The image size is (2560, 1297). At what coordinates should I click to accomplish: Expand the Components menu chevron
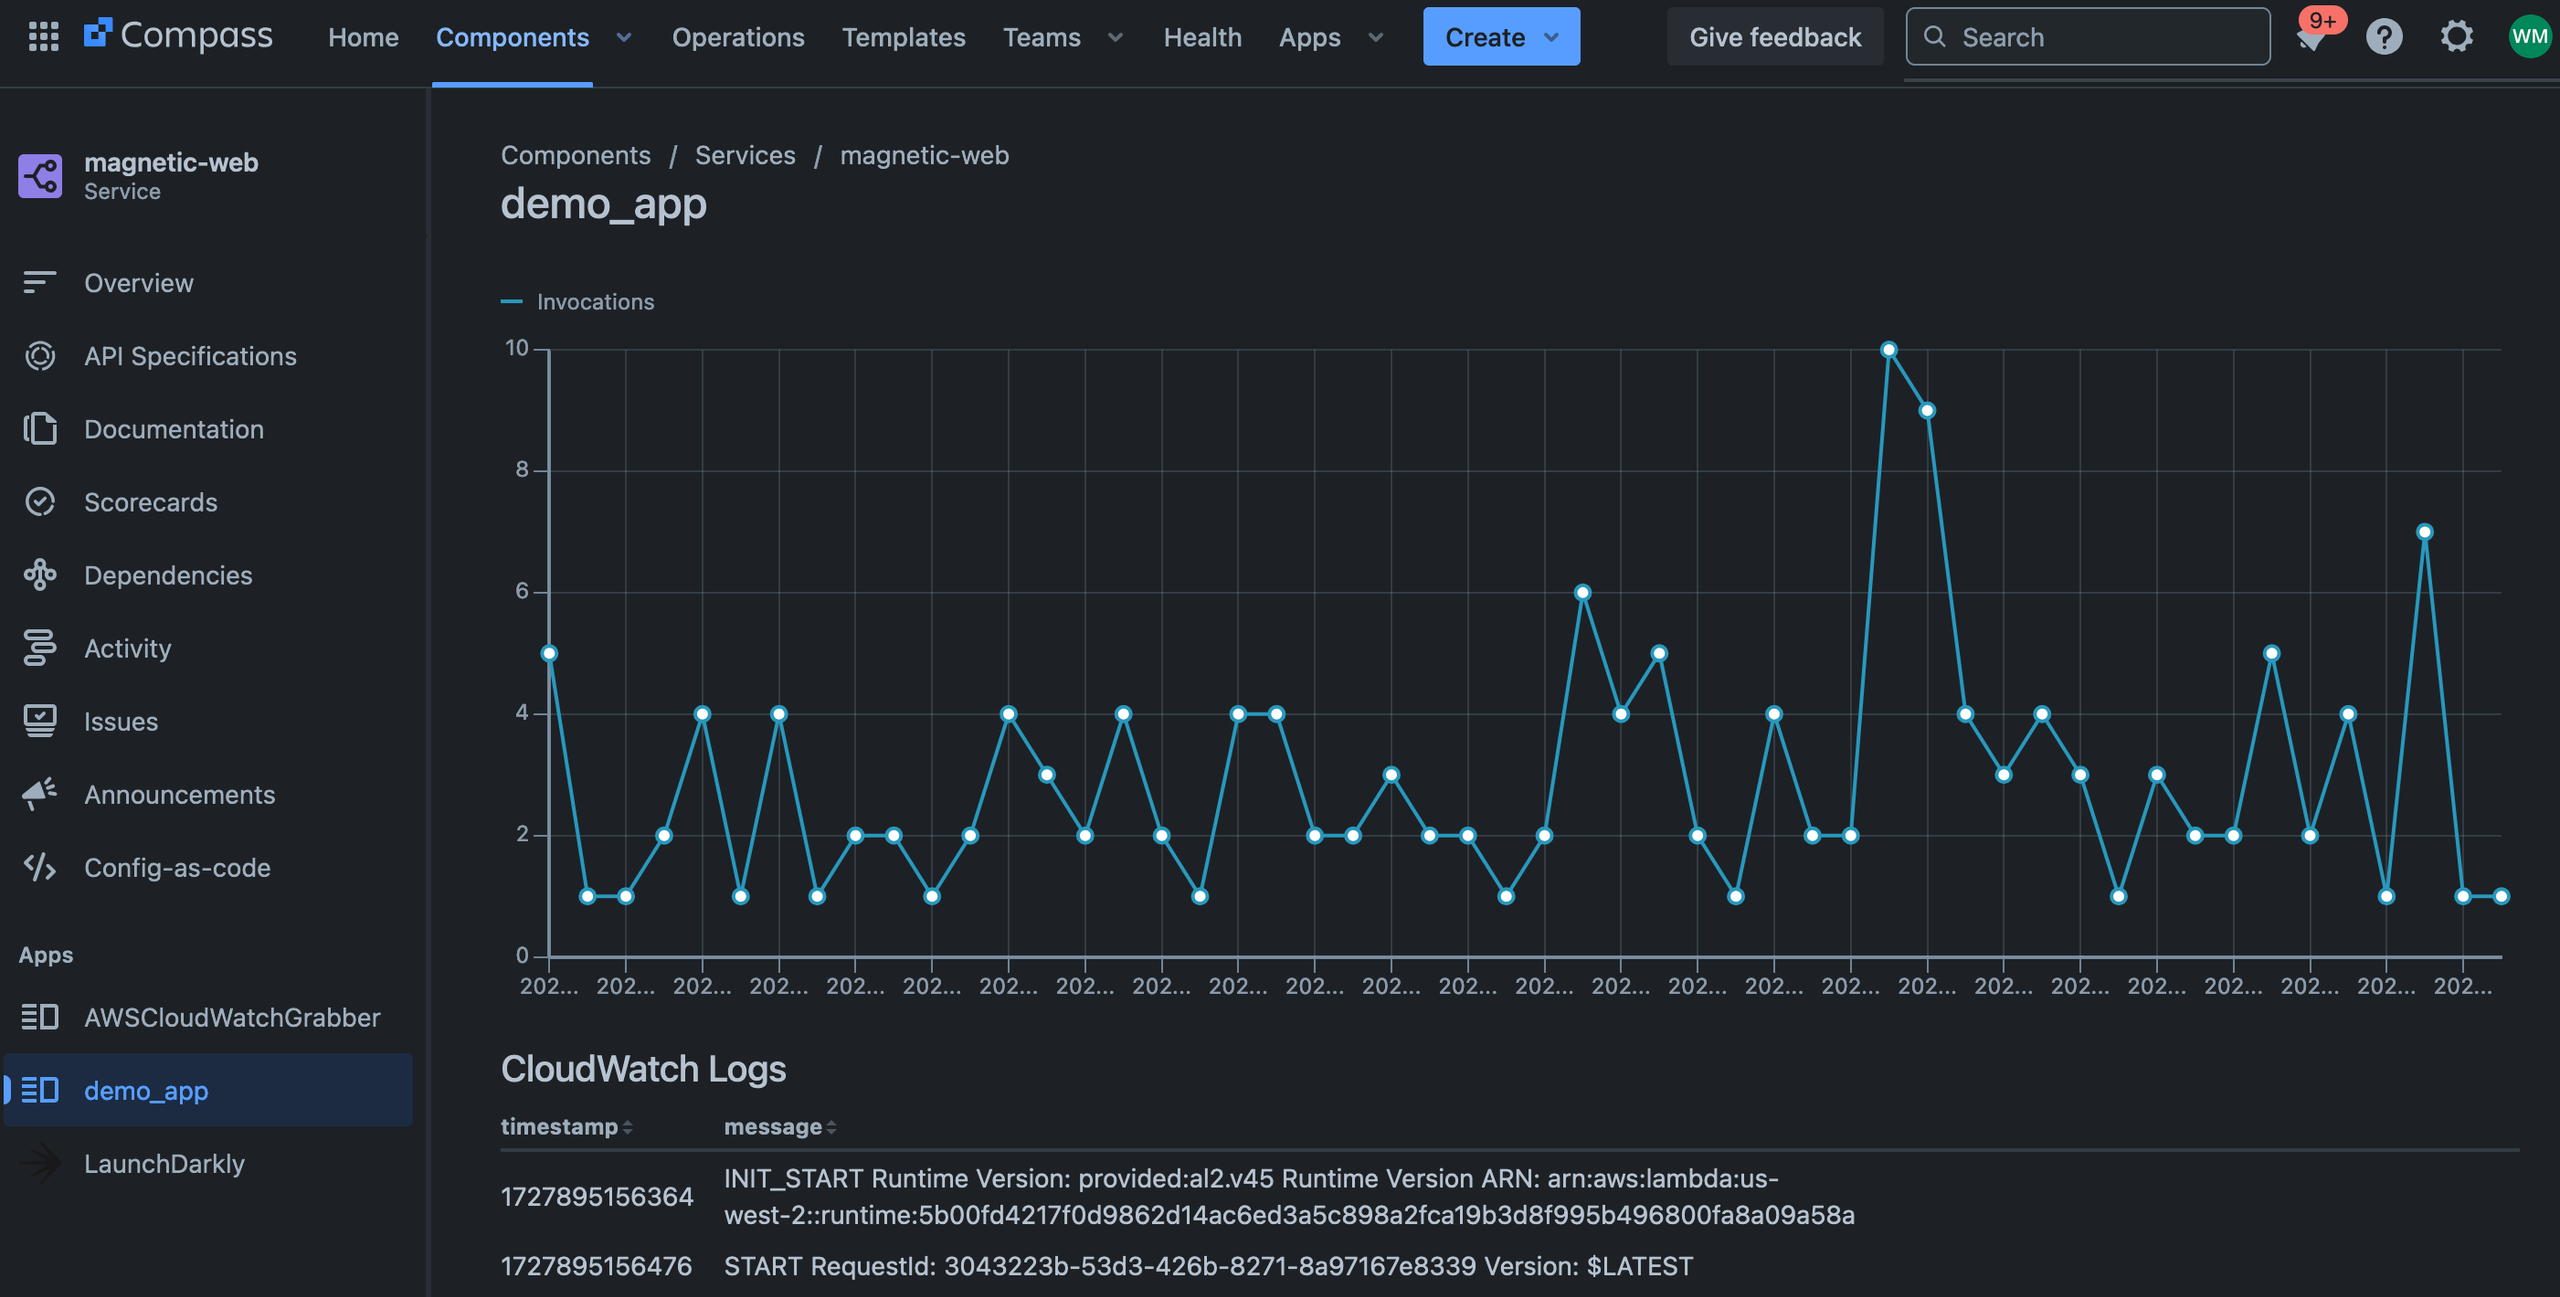coord(624,38)
